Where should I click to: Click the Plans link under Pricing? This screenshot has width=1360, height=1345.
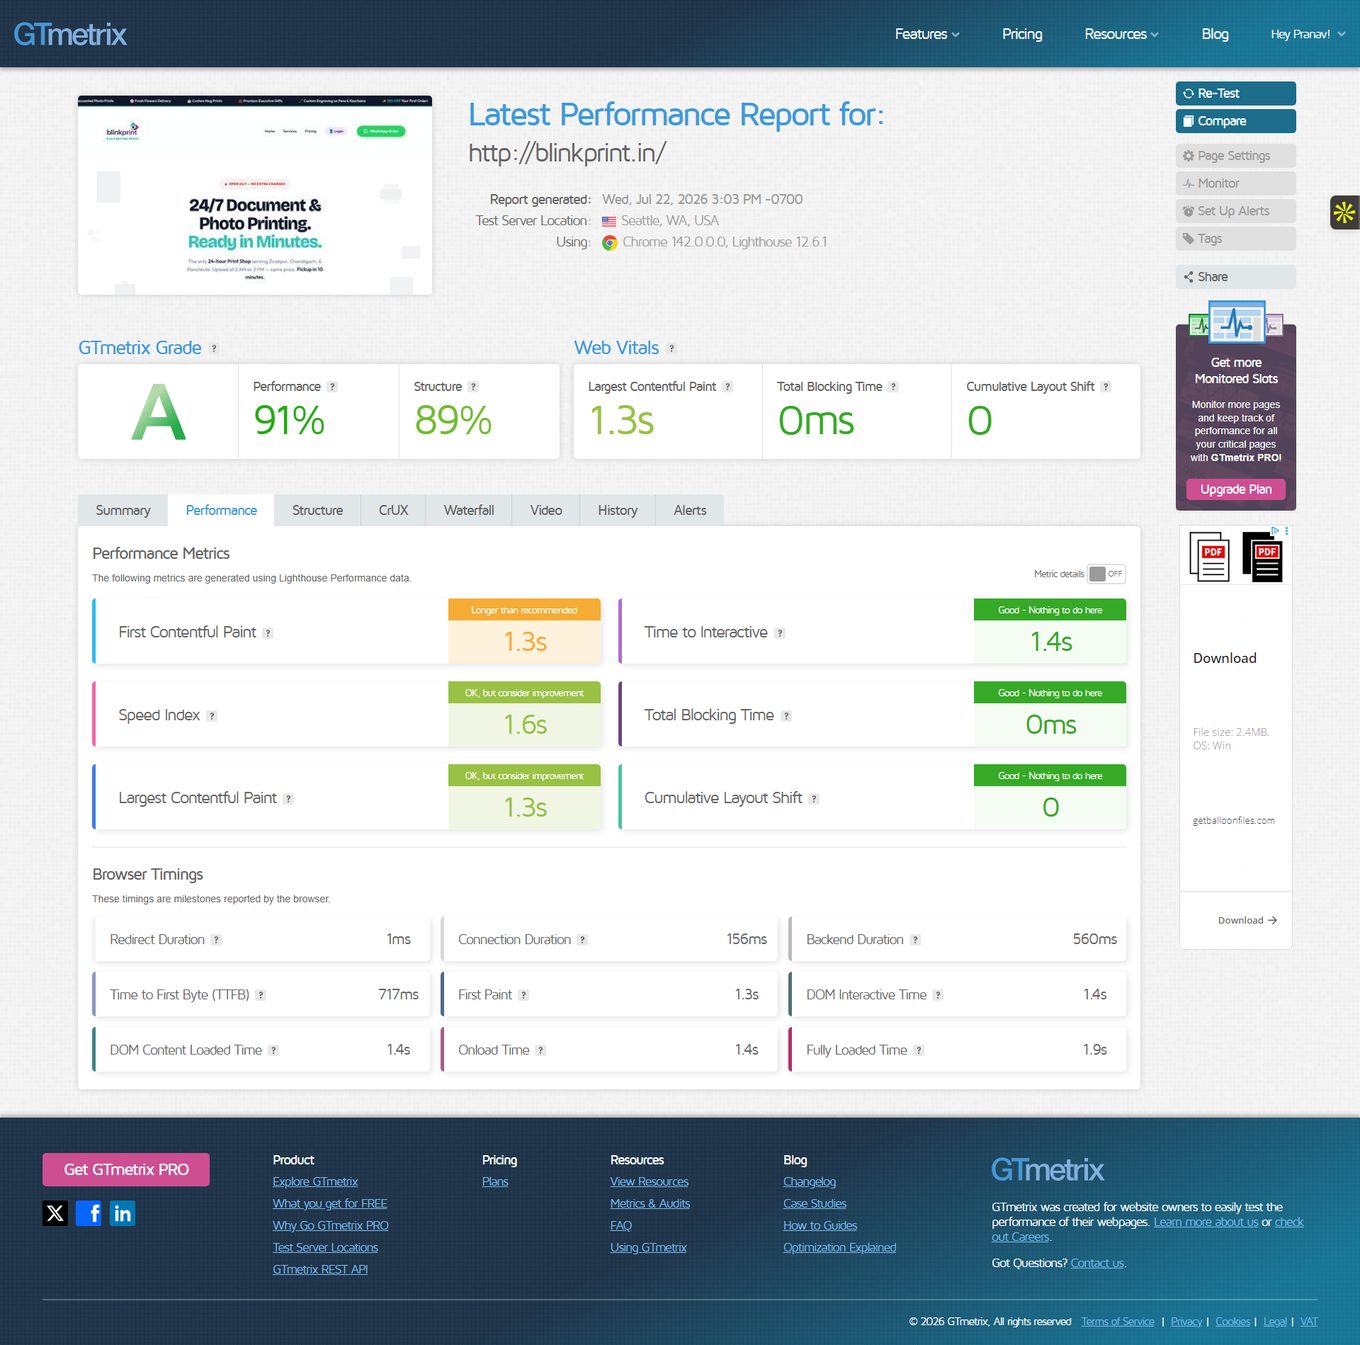pos(495,1182)
